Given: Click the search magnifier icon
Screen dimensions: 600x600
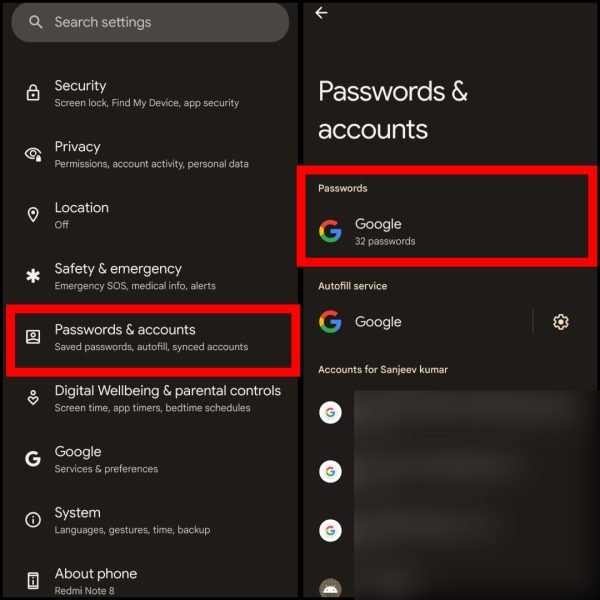Looking at the screenshot, I should coord(35,22).
